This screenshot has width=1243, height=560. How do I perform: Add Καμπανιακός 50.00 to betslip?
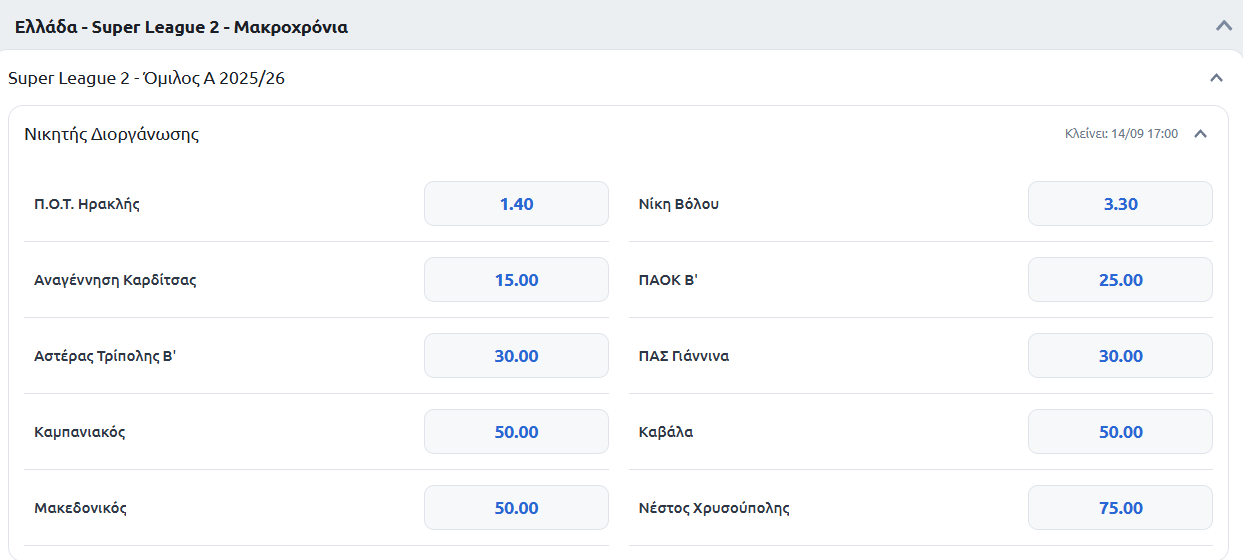516,432
